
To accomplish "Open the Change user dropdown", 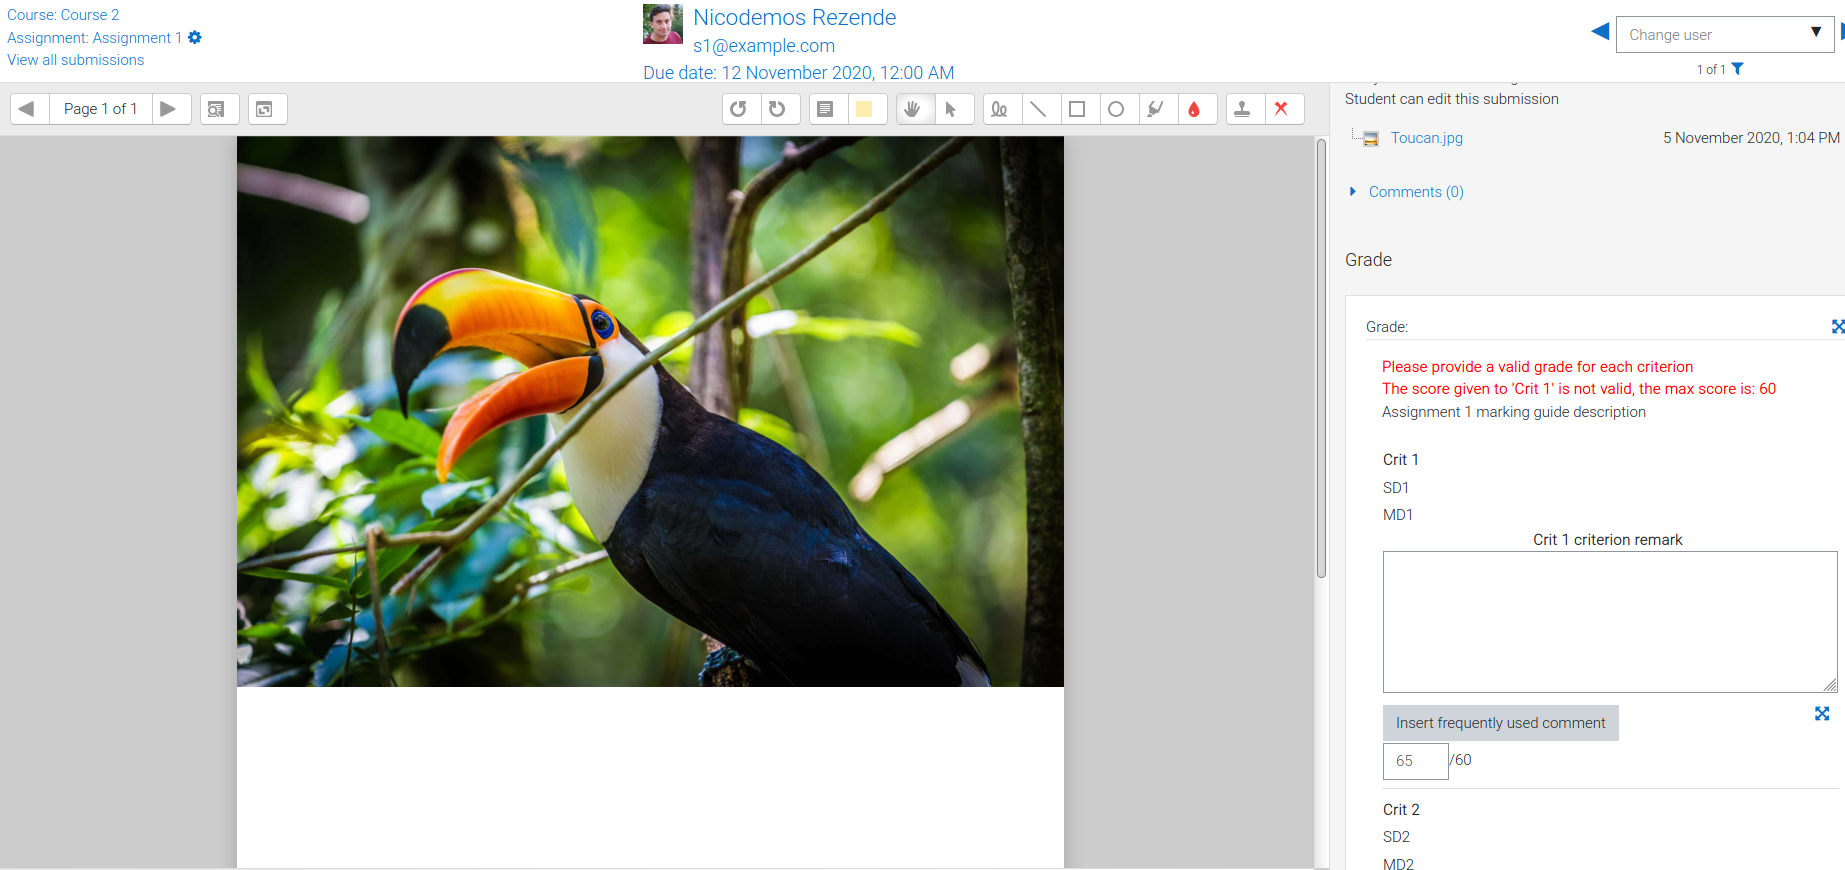I will coord(1724,34).
